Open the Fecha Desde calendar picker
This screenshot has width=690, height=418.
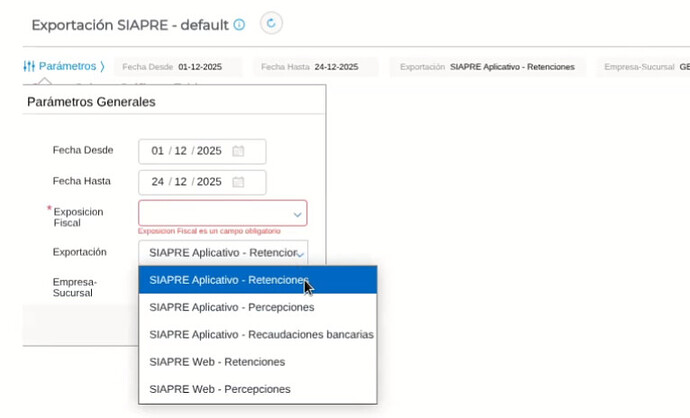coord(238,151)
